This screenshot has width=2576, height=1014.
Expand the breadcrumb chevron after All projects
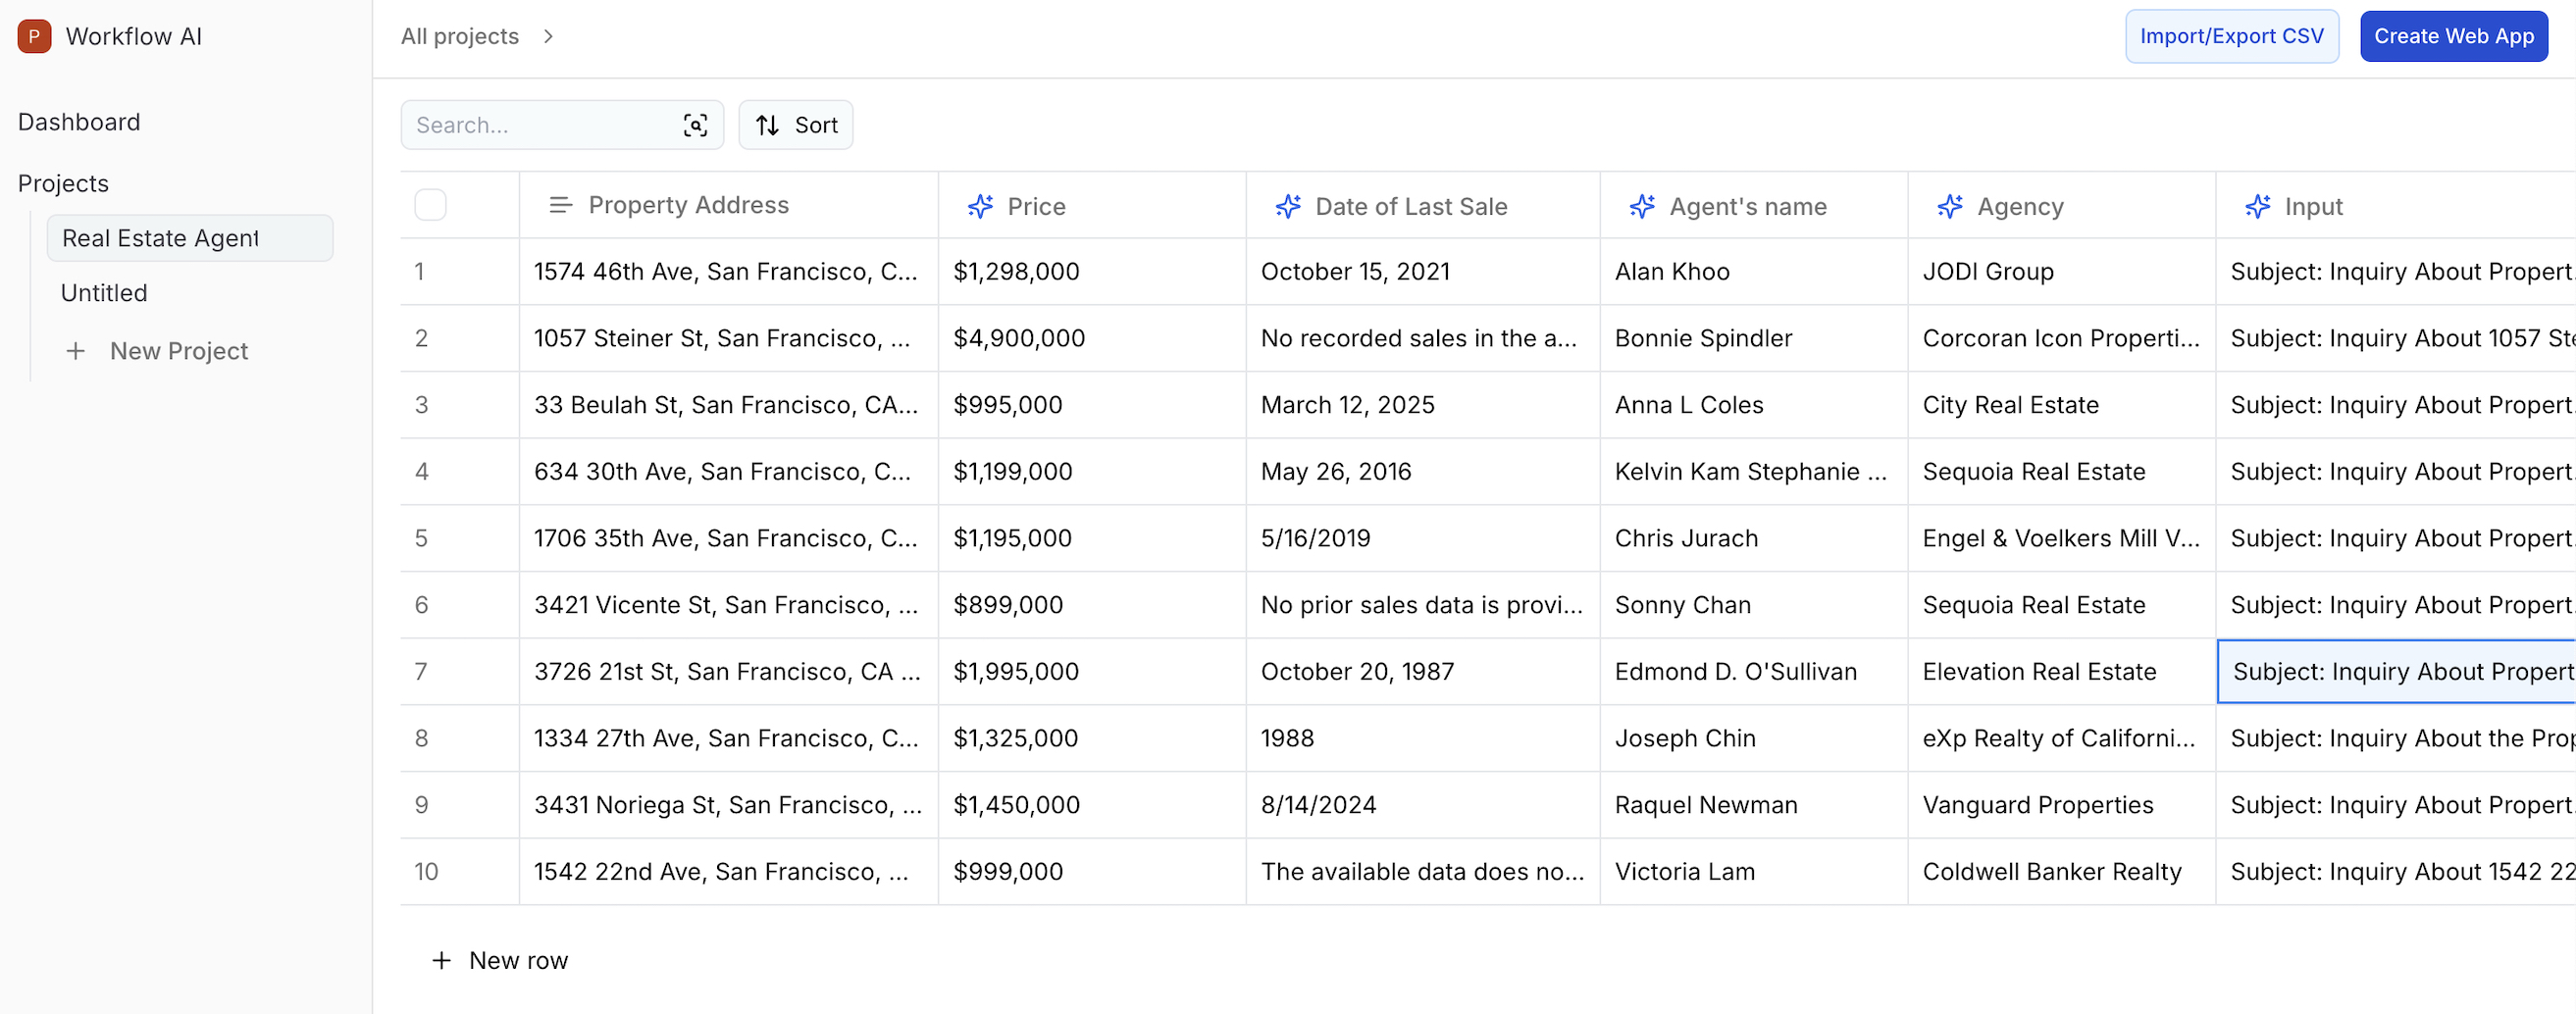pyautogui.click(x=548, y=36)
